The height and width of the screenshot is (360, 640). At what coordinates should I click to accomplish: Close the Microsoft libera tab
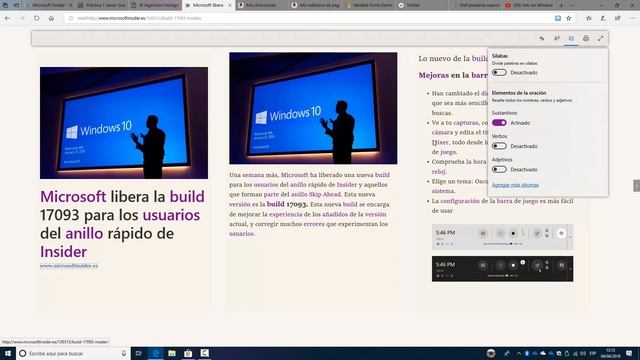(230, 5)
